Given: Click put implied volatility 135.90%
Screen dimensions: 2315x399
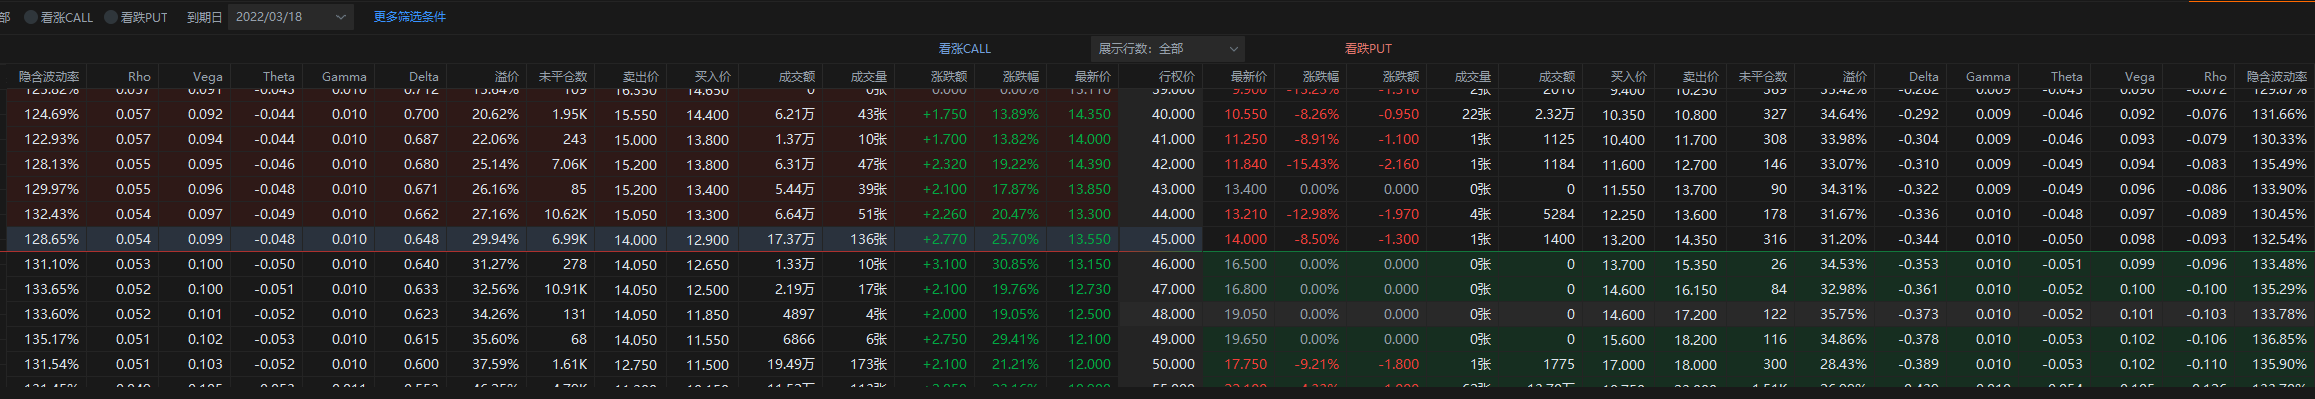Looking at the screenshot, I should click(x=2279, y=364).
